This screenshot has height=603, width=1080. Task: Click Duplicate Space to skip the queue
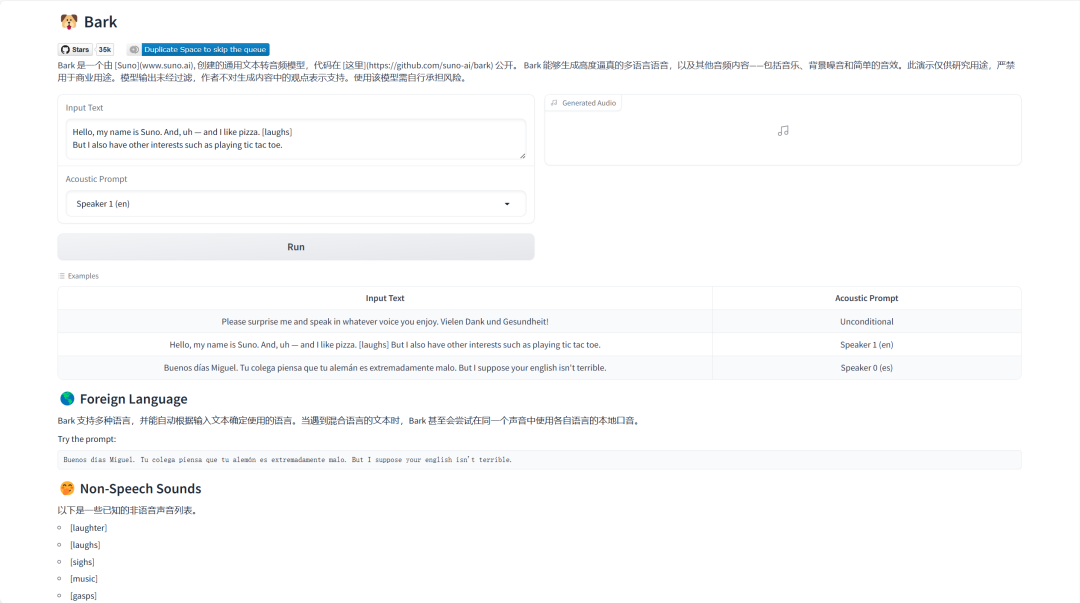(205, 49)
